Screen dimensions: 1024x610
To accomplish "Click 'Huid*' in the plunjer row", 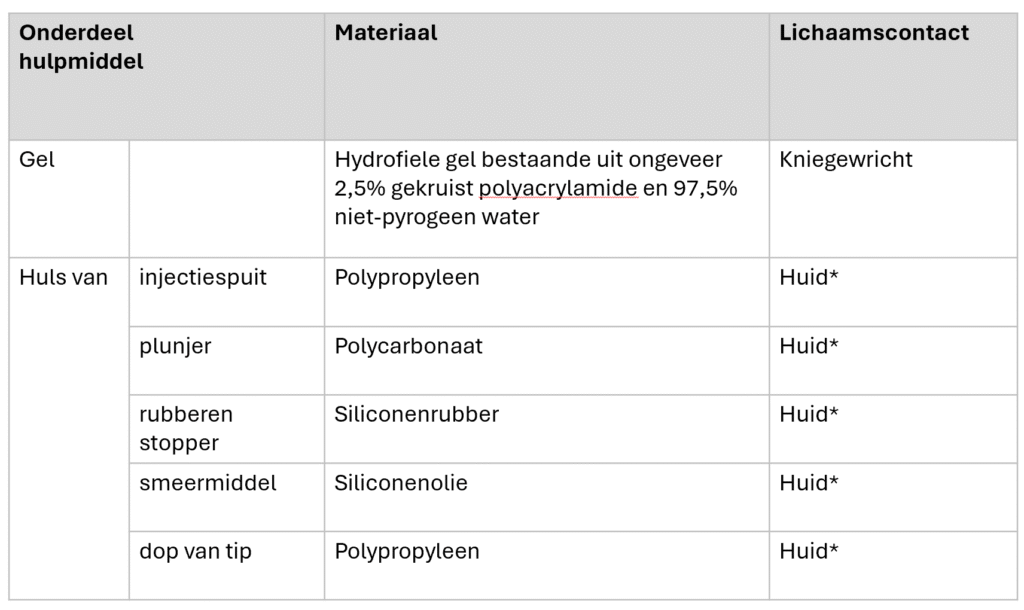I will [808, 345].
